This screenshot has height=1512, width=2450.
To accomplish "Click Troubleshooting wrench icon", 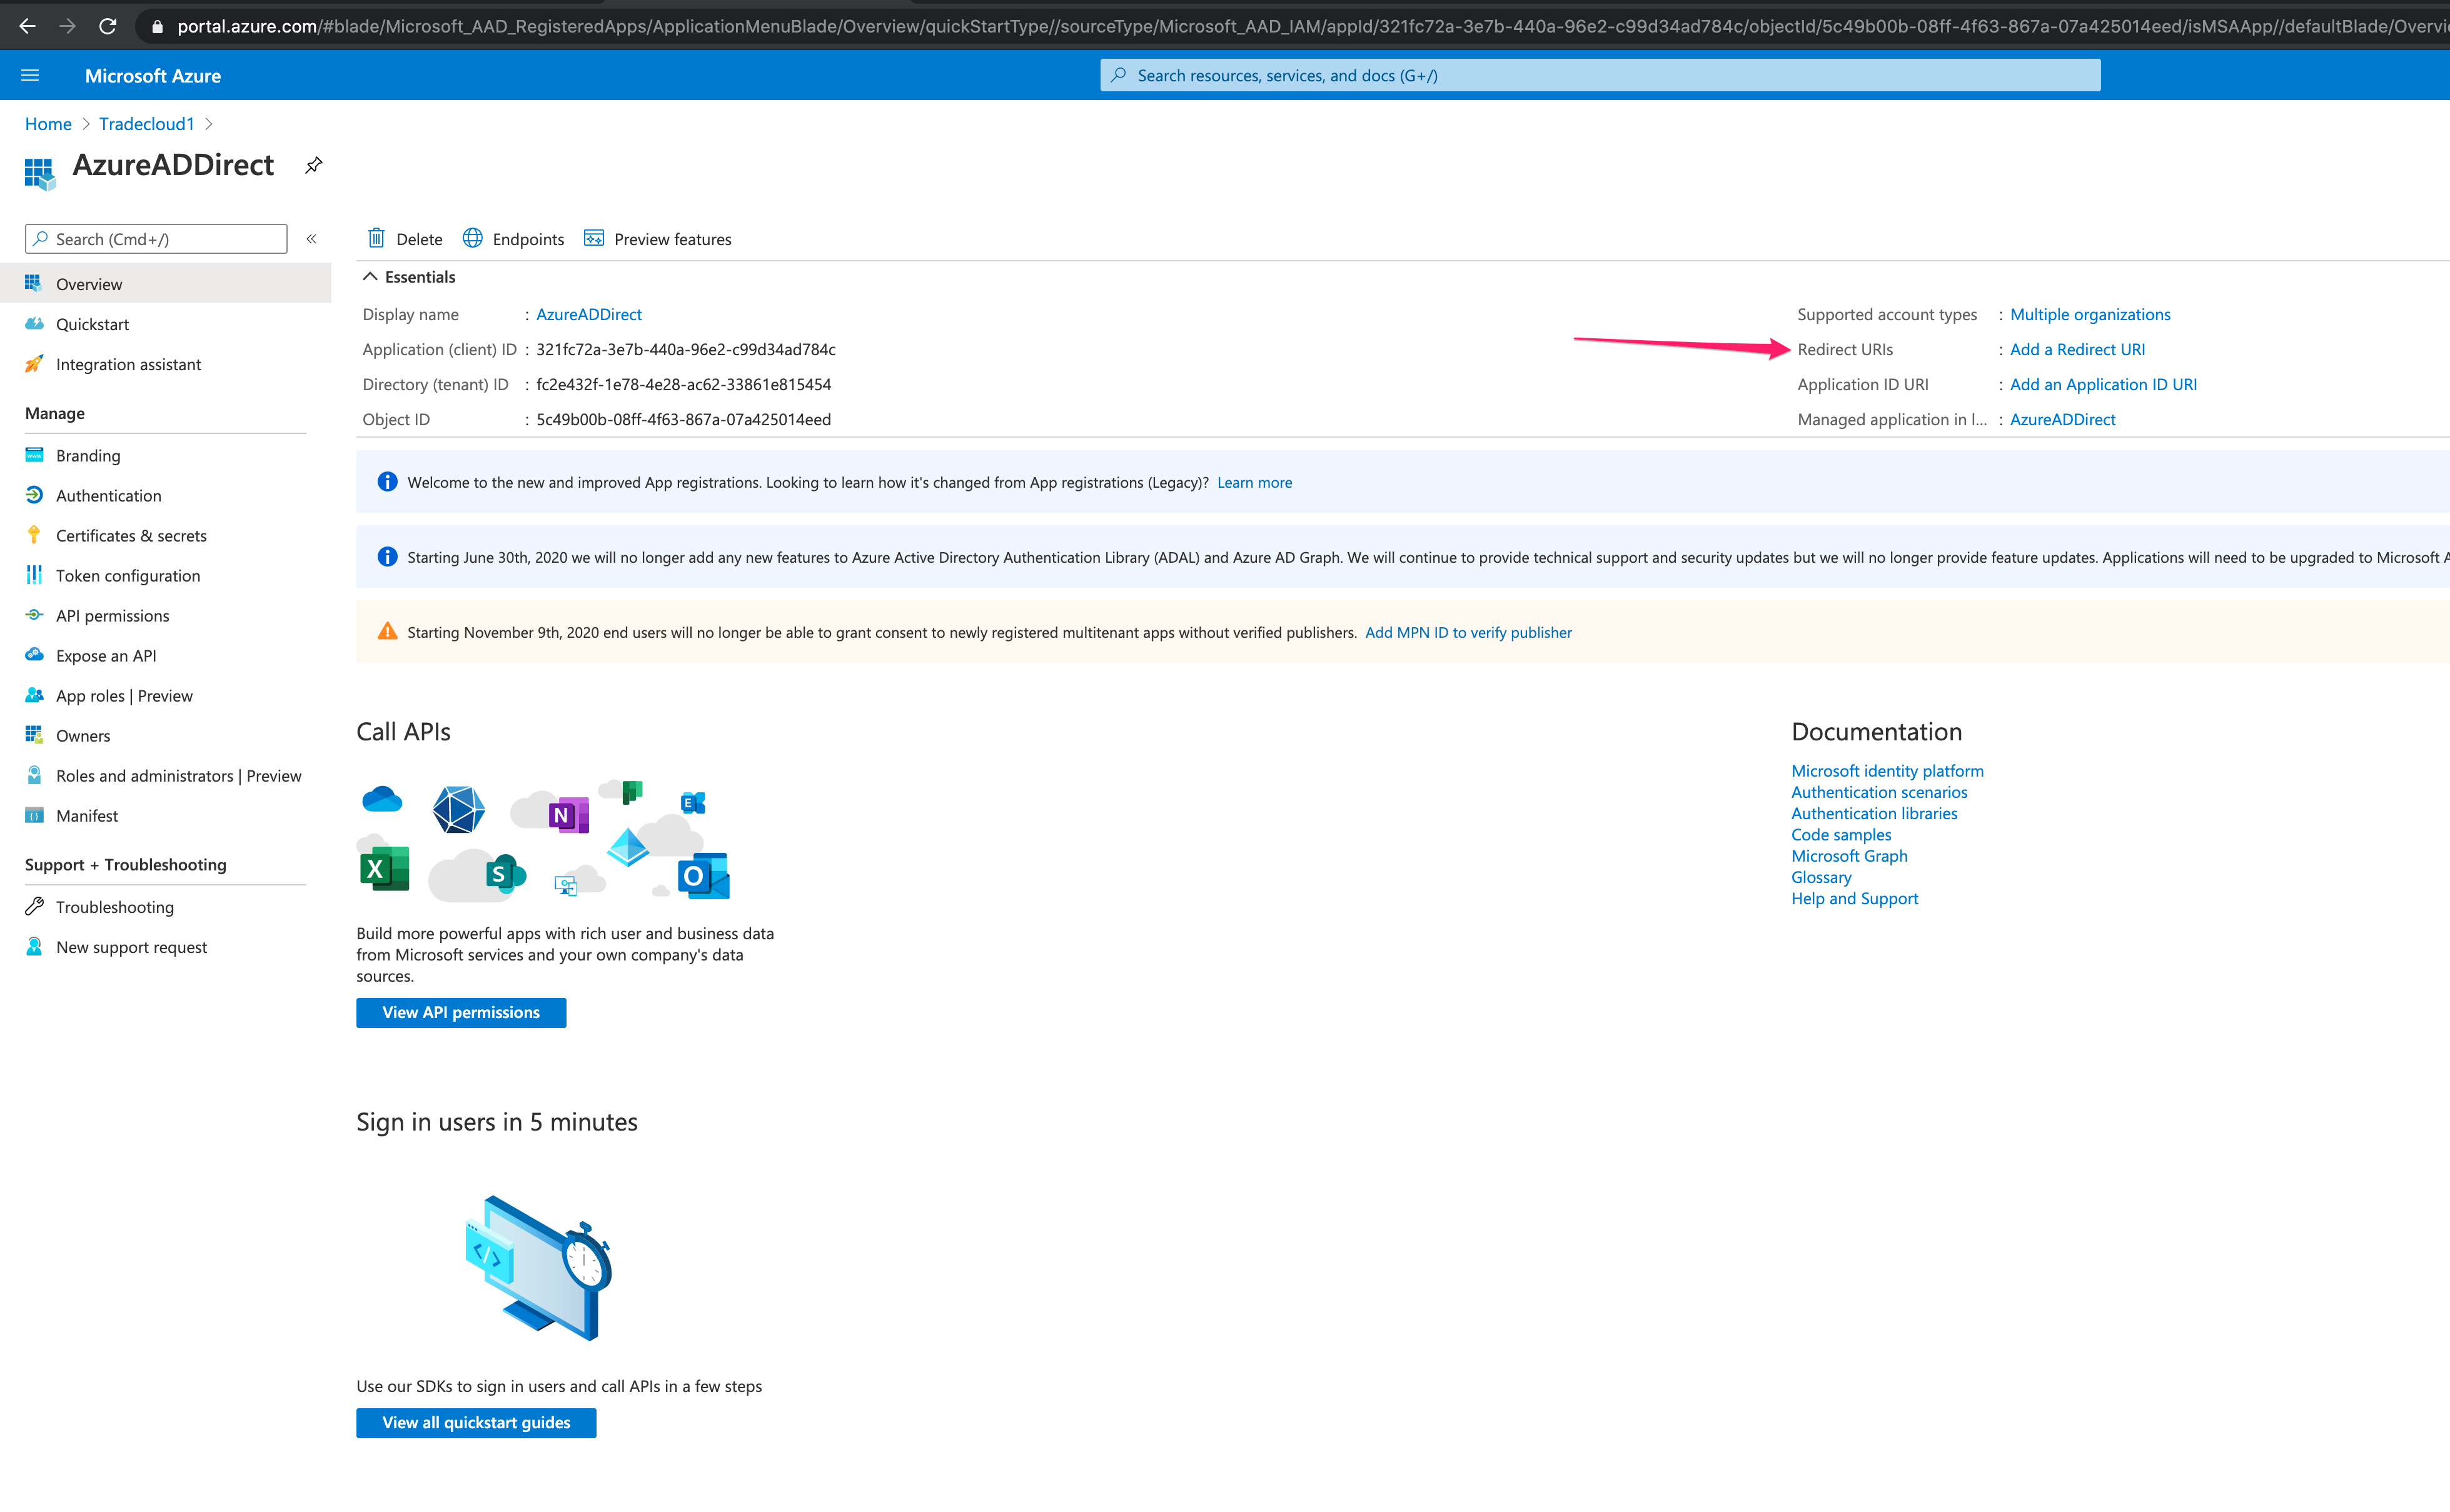I will coord(34,906).
